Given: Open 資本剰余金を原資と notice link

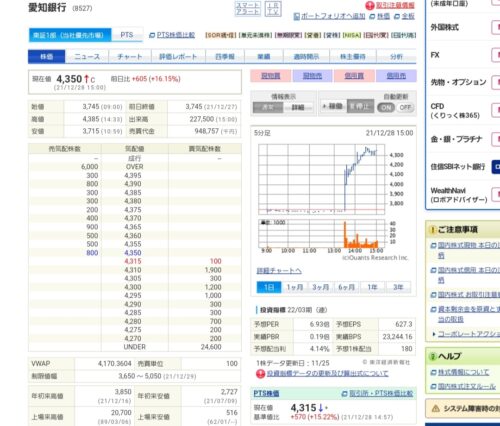Looking at the screenshot, I should tap(469, 314).
